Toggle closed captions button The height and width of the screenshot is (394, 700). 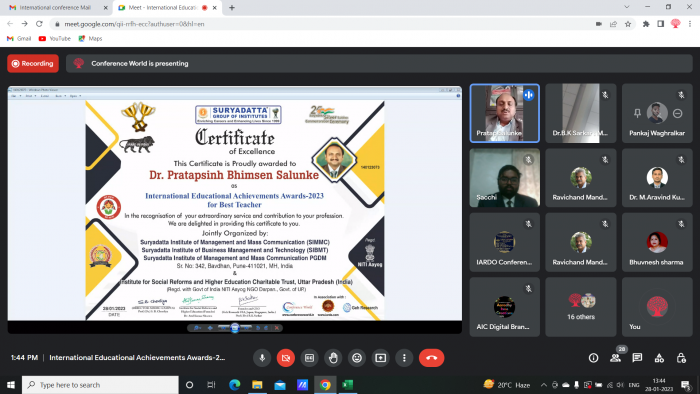click(309, 358)
